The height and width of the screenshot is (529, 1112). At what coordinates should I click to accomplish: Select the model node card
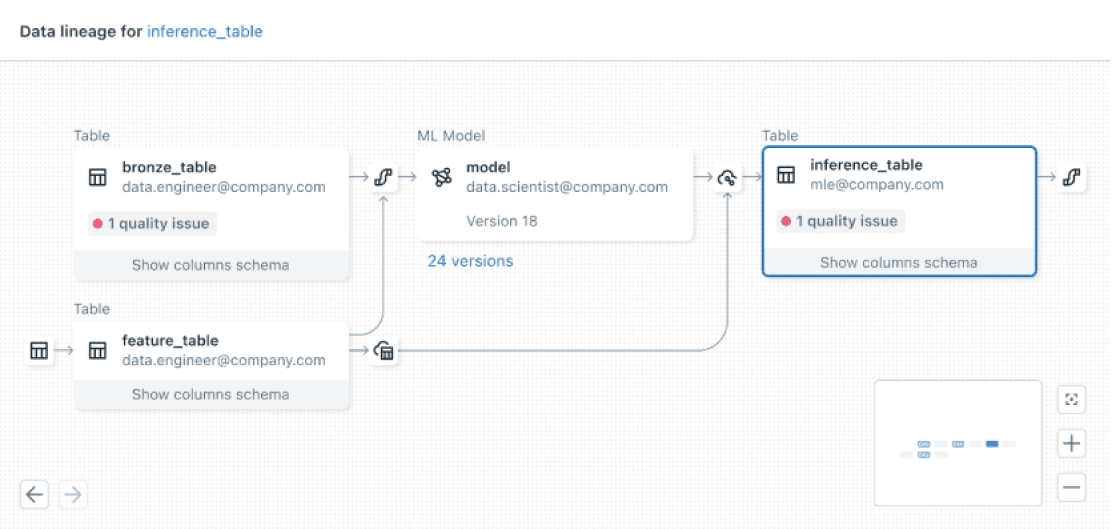pos(555,195)
